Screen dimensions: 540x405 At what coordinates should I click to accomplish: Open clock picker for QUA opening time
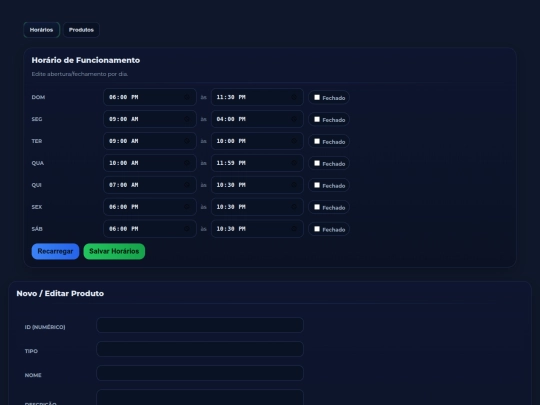pyautogui.click(x=187, y=163)
